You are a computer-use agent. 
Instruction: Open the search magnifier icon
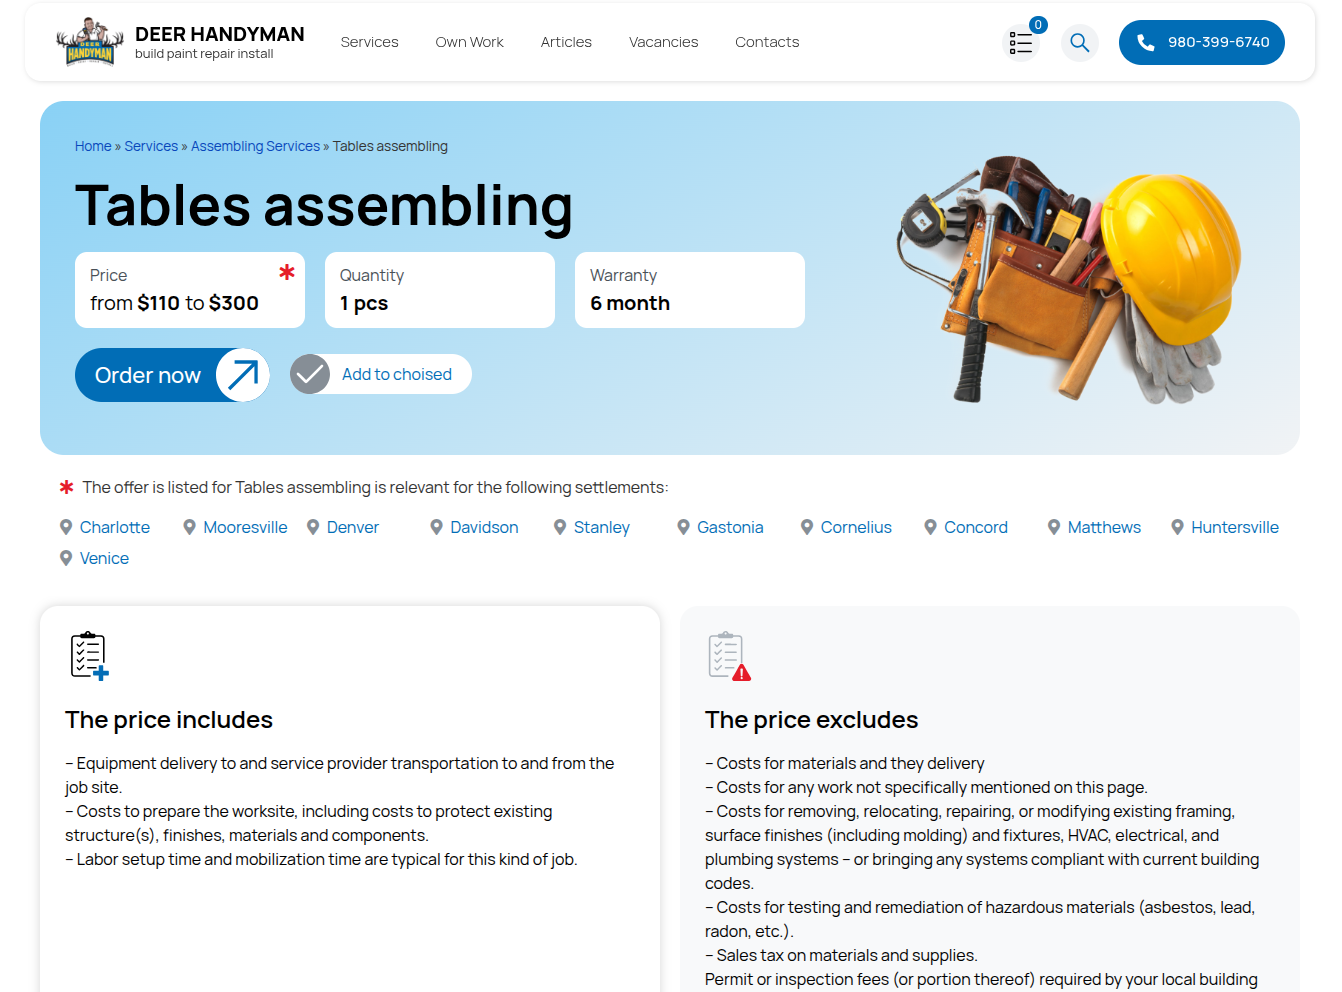click(1079, 43)
